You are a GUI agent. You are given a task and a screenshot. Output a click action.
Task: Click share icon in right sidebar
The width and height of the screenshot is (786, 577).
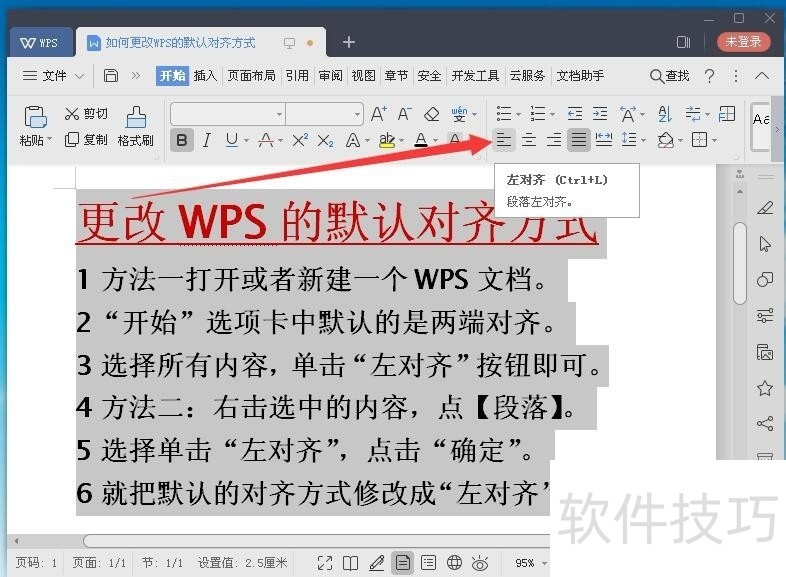click(765, 424)
